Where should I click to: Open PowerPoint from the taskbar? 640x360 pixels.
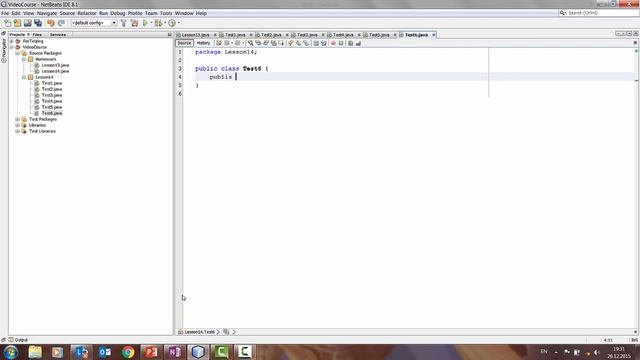pyautogui.click(x=151, y=352)
